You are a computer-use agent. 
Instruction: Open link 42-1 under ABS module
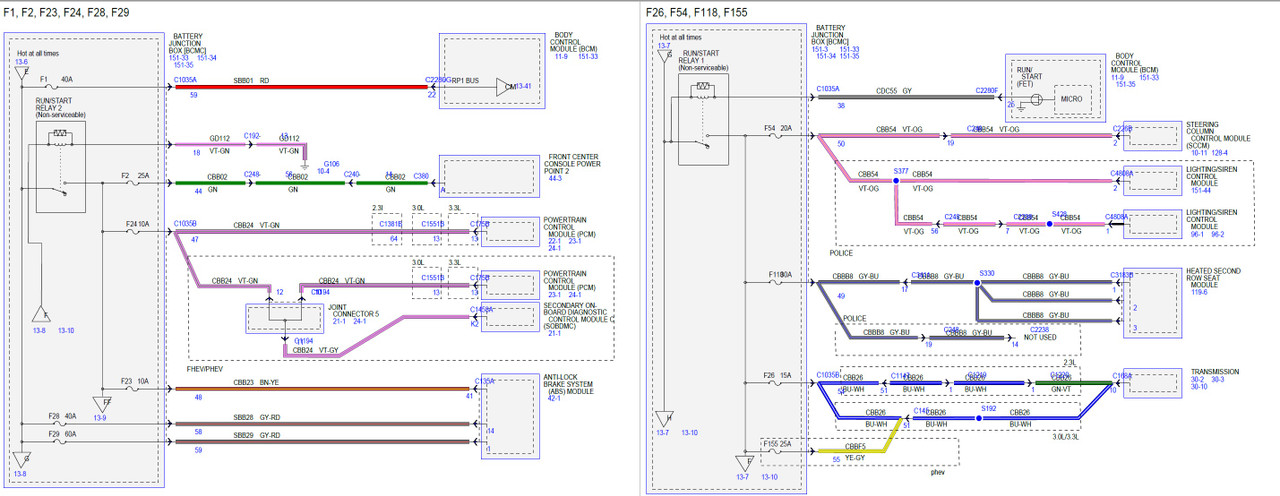coord(556,396)
